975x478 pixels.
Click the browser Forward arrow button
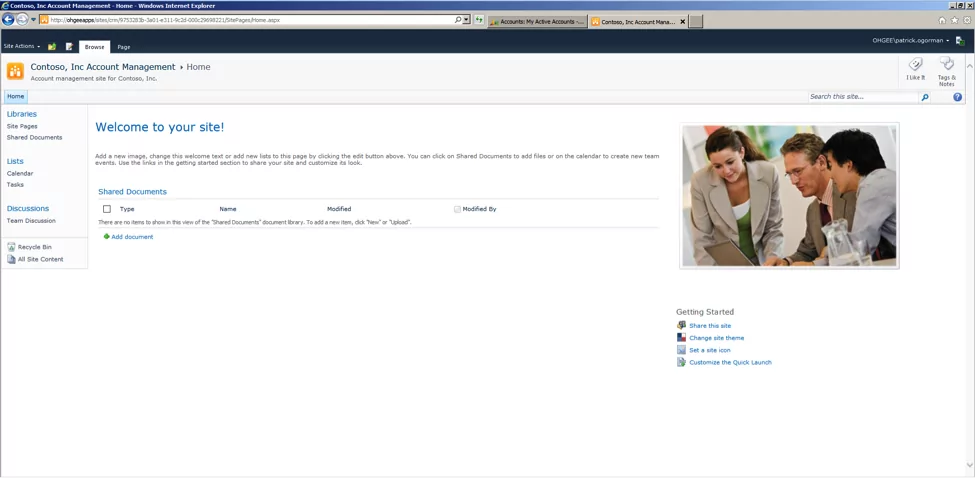[x=22, y=20]
